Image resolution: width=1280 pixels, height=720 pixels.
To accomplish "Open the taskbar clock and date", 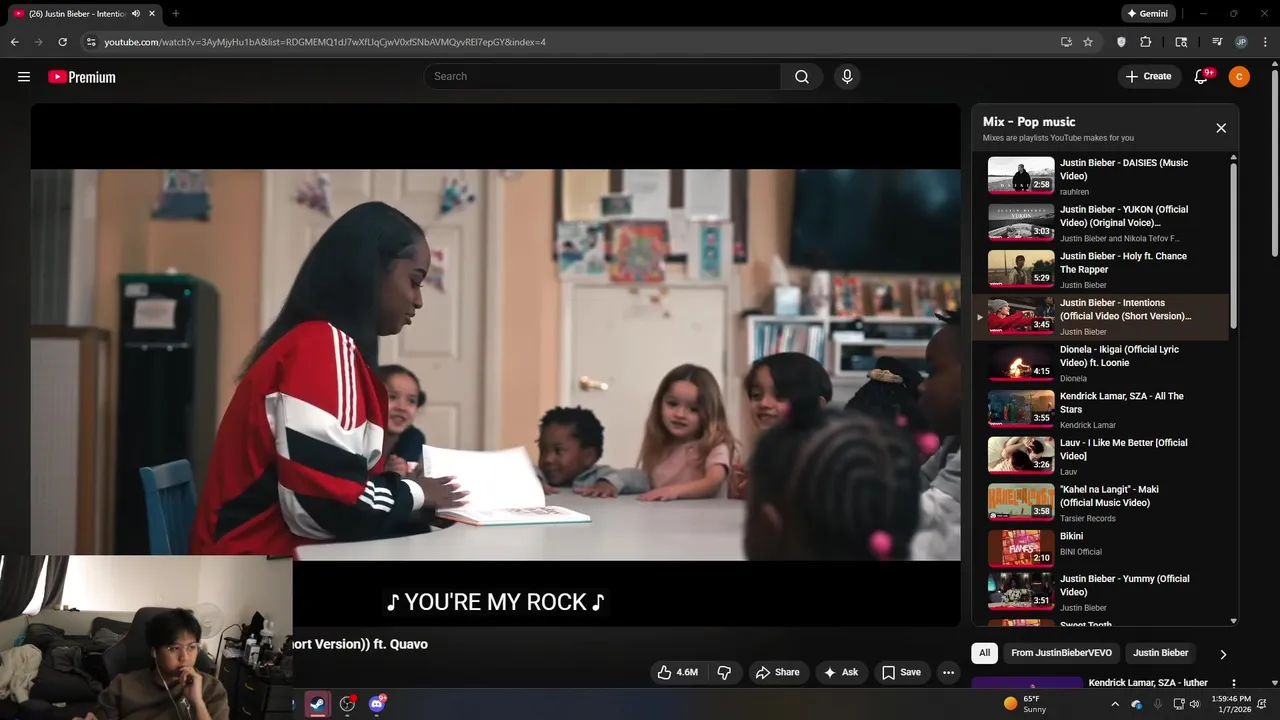I will coord(1230,704).
